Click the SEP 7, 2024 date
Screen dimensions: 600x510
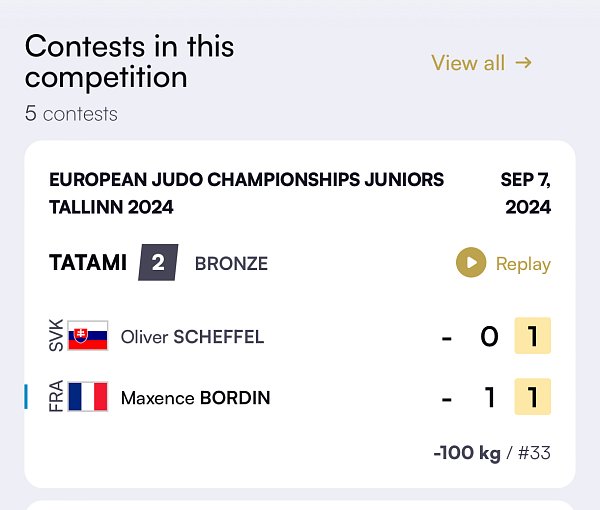click(x=526, y=193)
